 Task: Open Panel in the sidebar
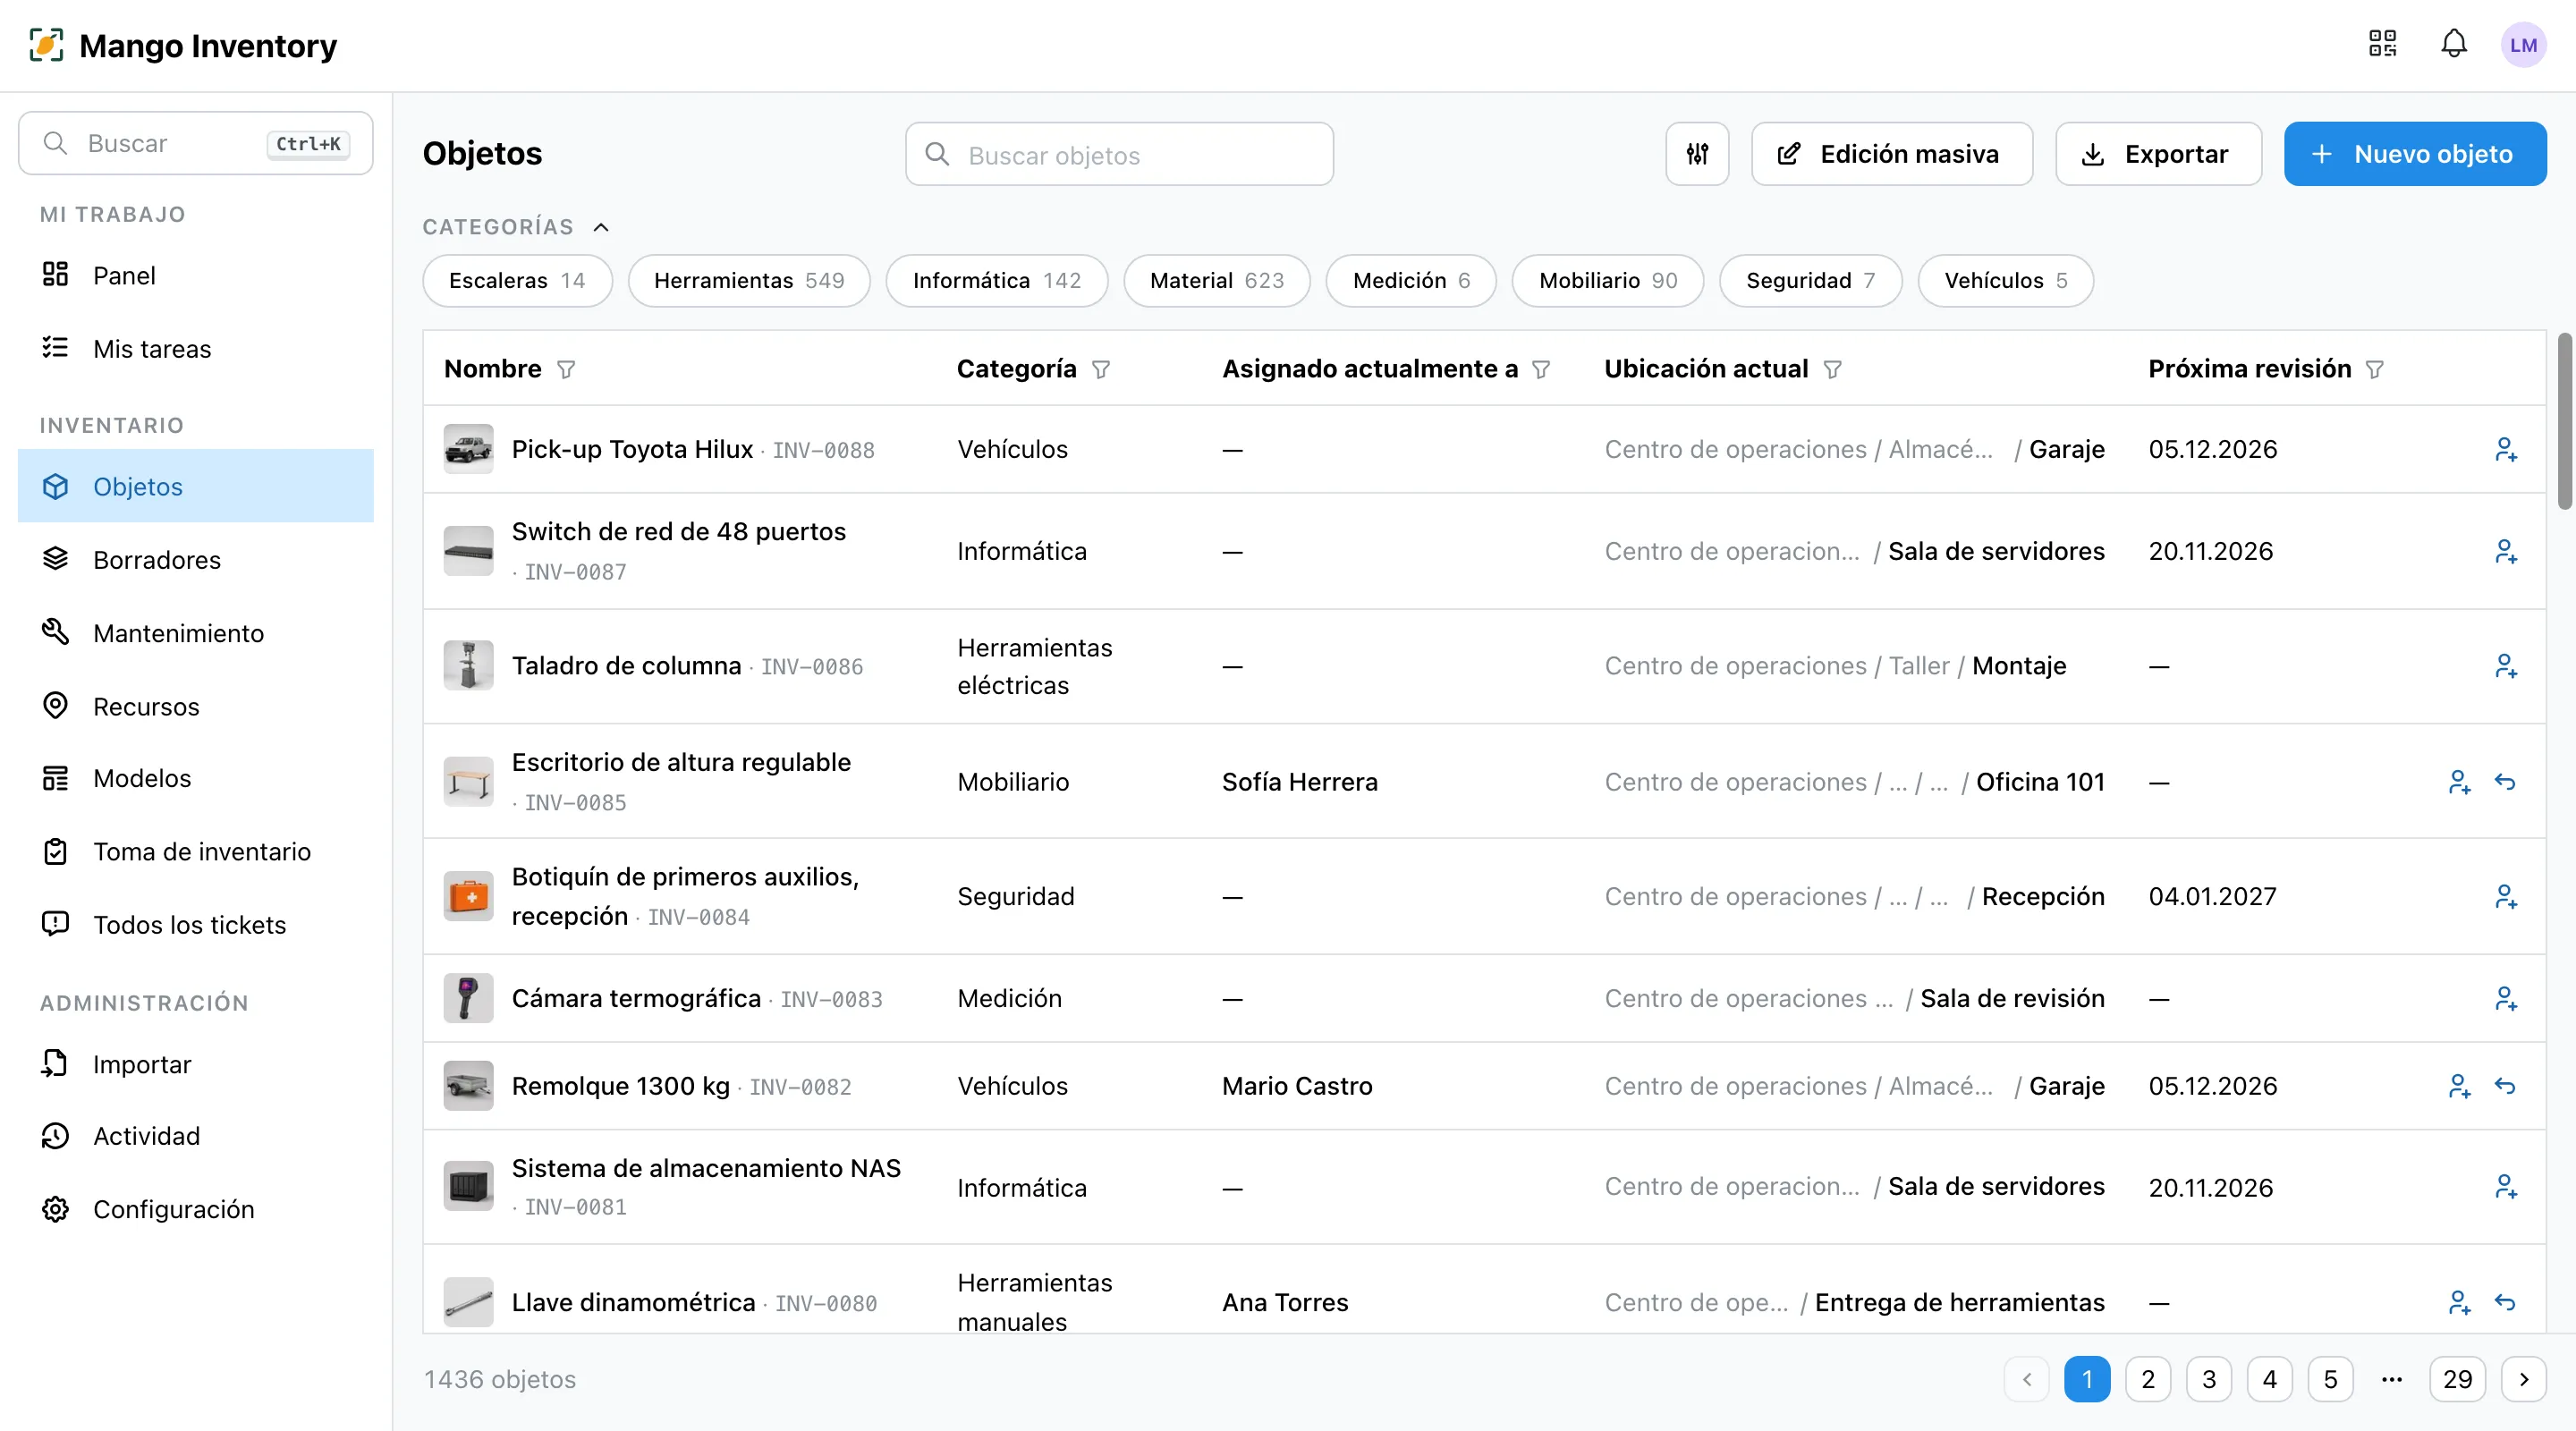pyautogui.click(x=196, y=275)
